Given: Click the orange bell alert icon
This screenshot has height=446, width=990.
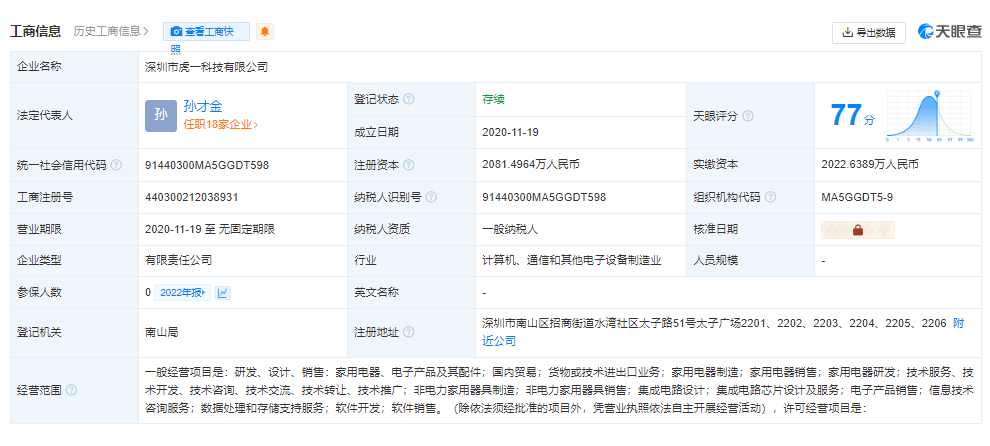Looking at the screenshot, I should pos(265,32).
